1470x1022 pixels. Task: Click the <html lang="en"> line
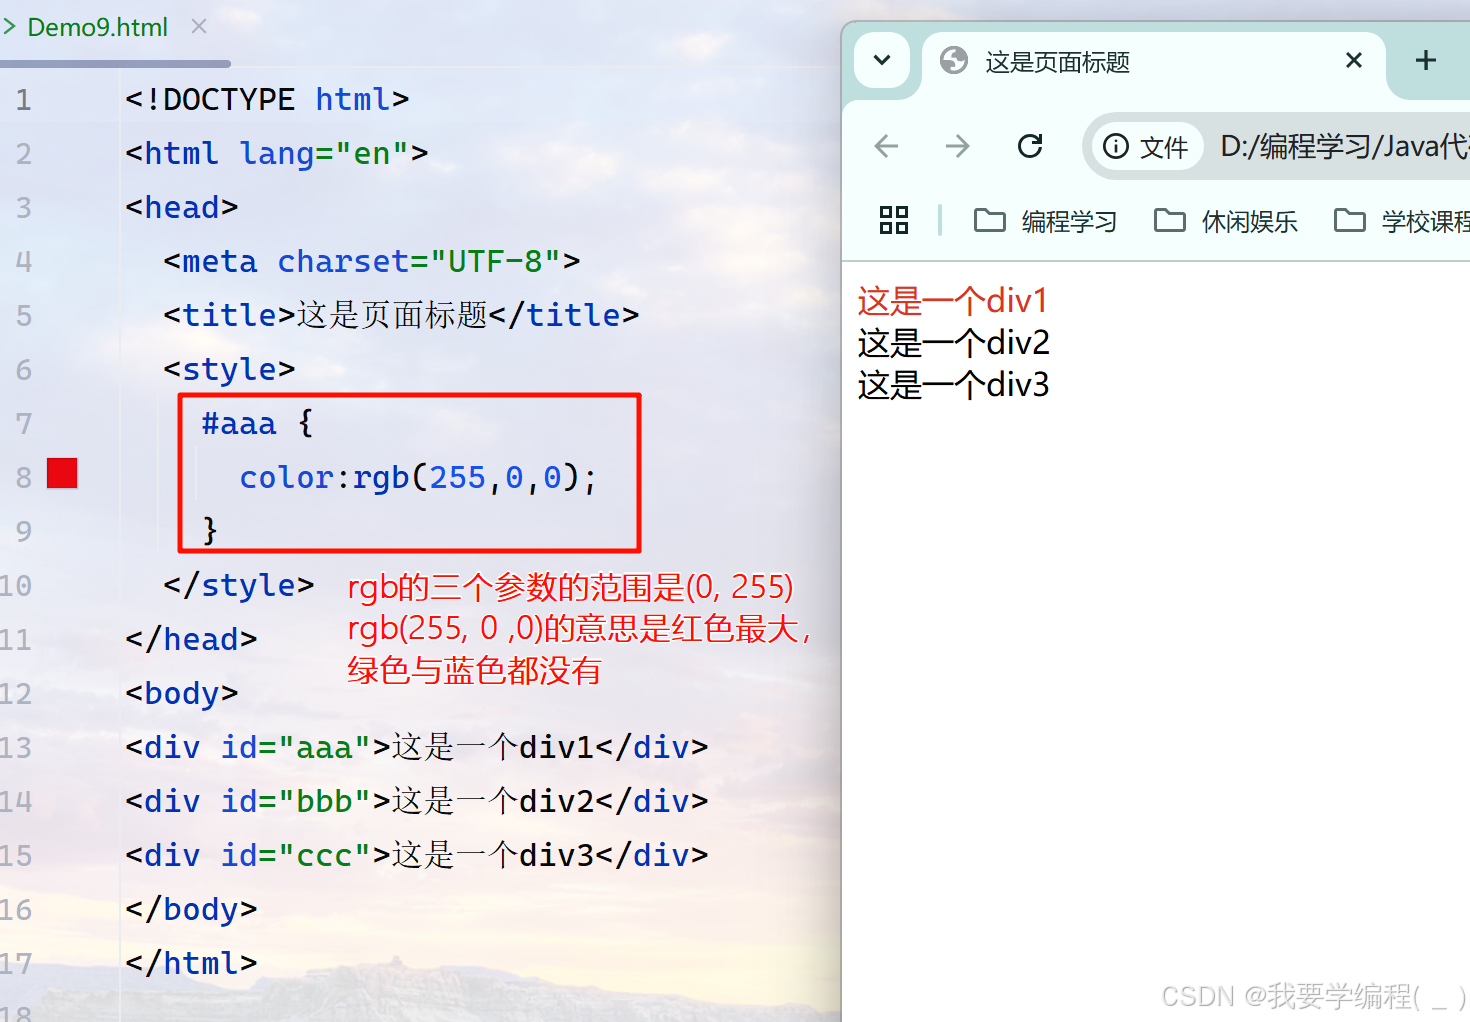pyautogui.click(x=277, y=154)
